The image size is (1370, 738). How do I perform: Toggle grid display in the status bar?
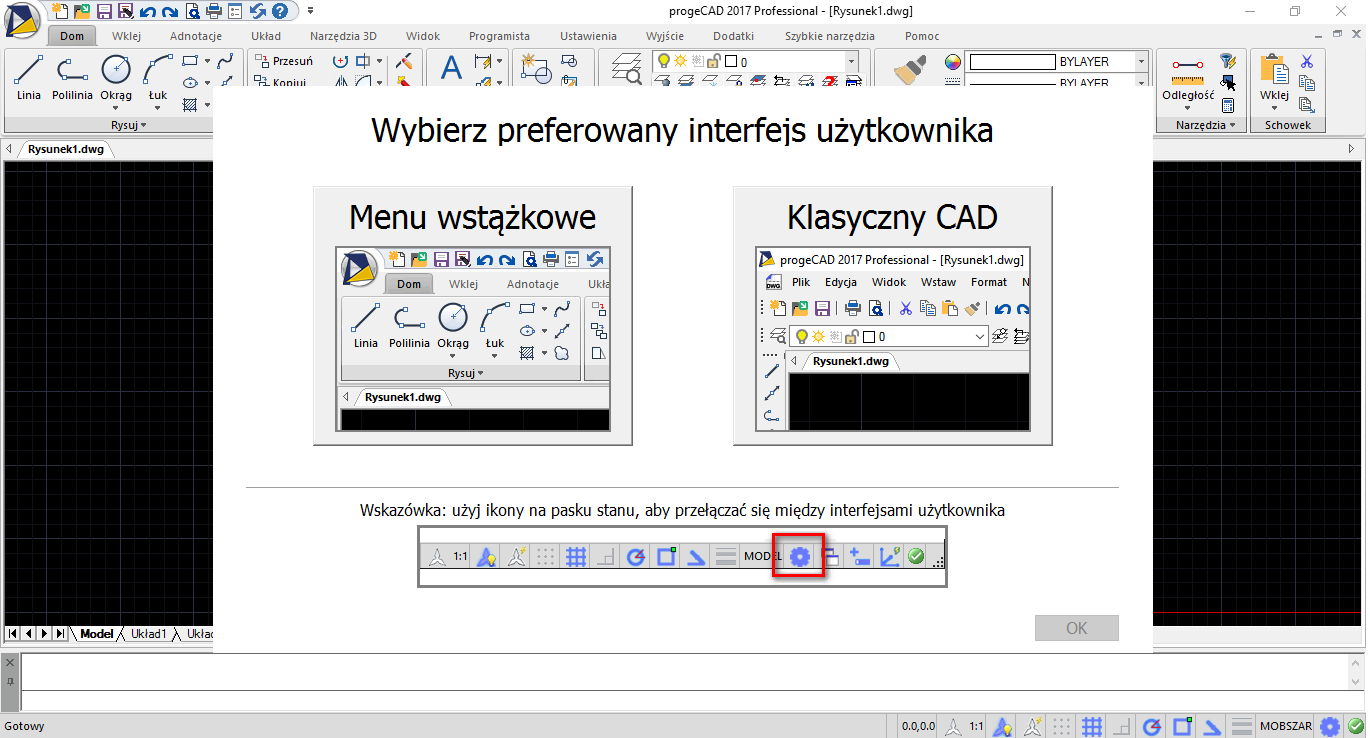(x=1093, y=727)
